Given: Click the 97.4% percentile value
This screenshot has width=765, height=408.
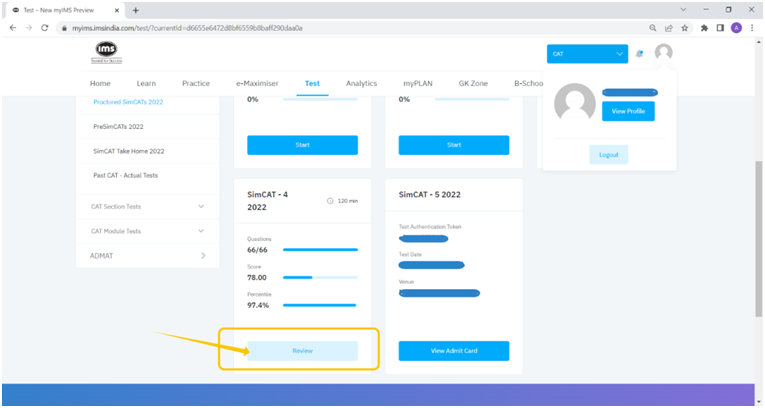Looking at the screenshot, I should tap(258, 305).
